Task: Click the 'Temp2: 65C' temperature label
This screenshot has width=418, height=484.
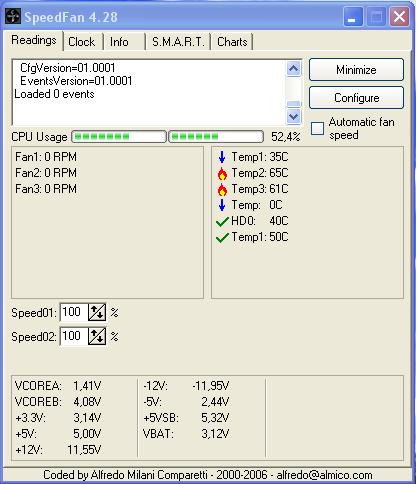Action: coord(260,173)
